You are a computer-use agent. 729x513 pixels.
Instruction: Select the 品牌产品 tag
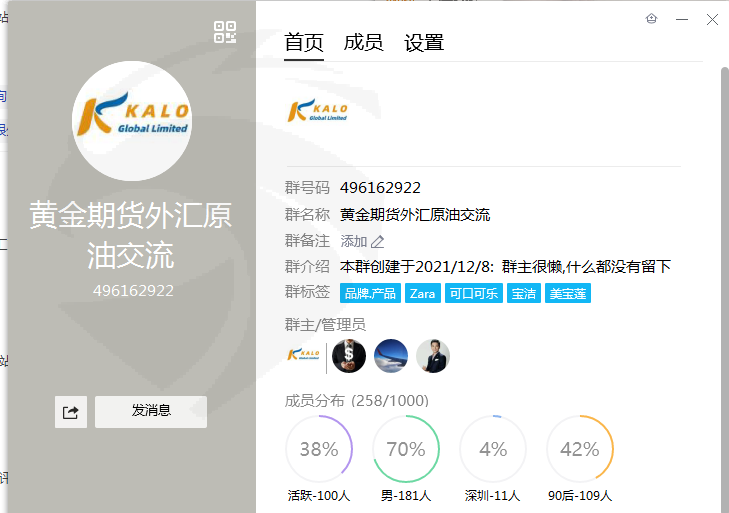[370, 293]
